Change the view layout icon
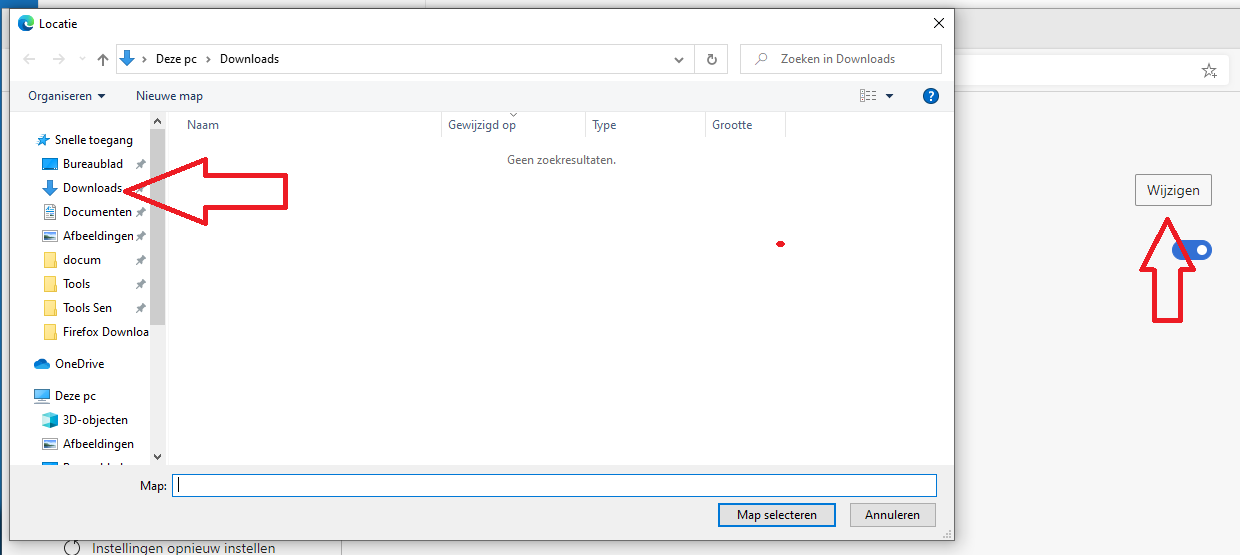Image resolution: width=1240 pixels, height=555 pixels. pos(867,96)
